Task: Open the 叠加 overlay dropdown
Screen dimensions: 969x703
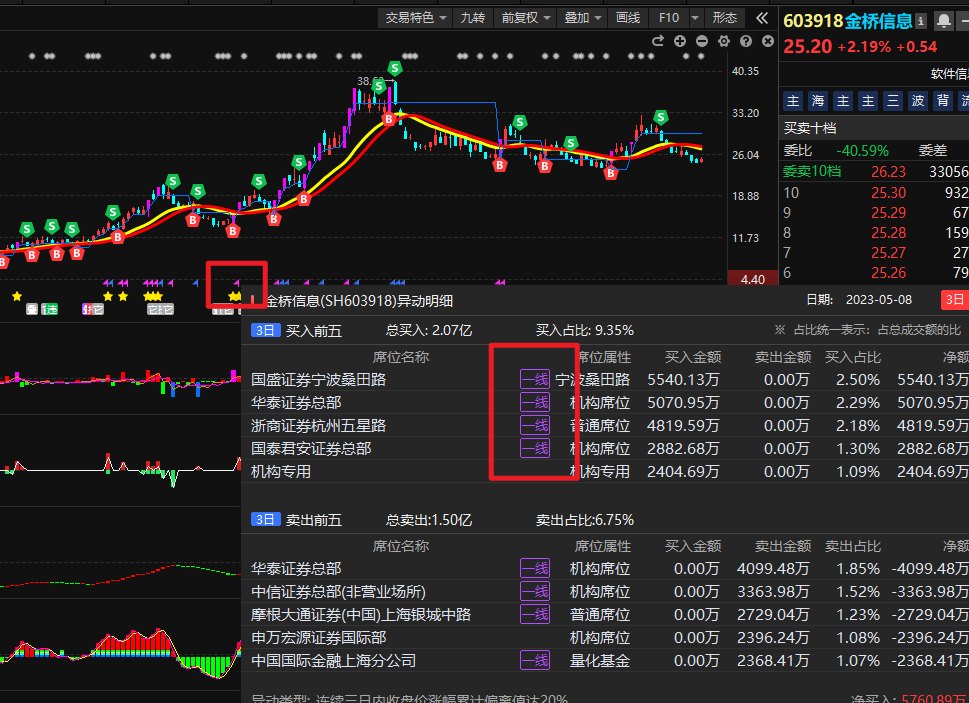Action: 583,18
